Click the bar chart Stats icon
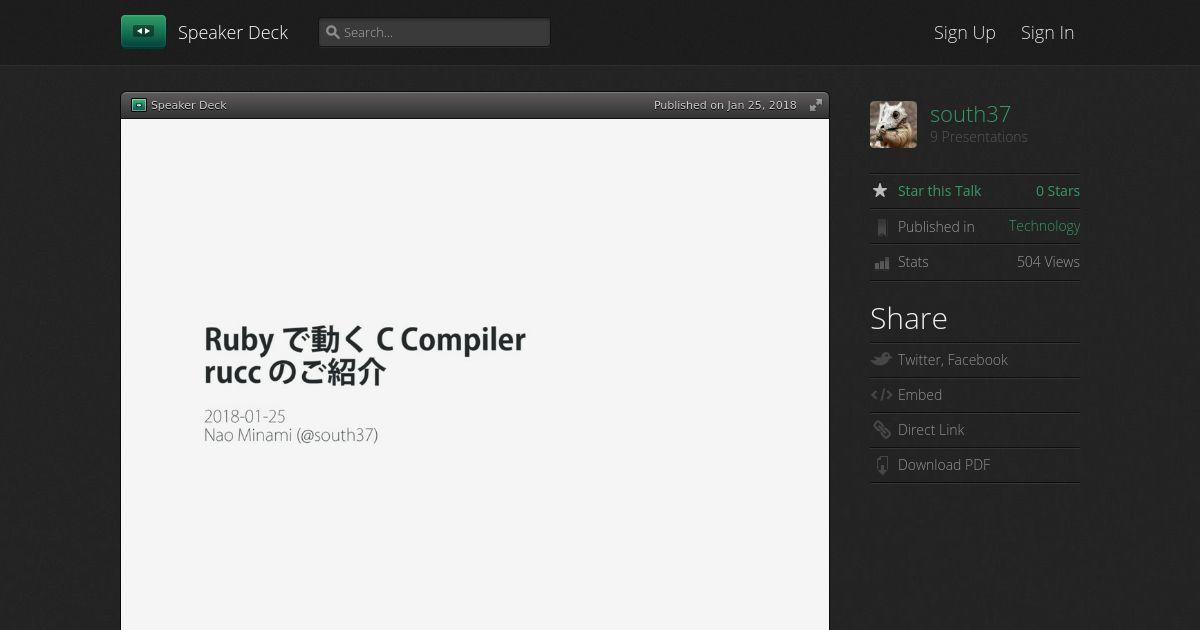1200x630 pixels. tap(881, 263)
